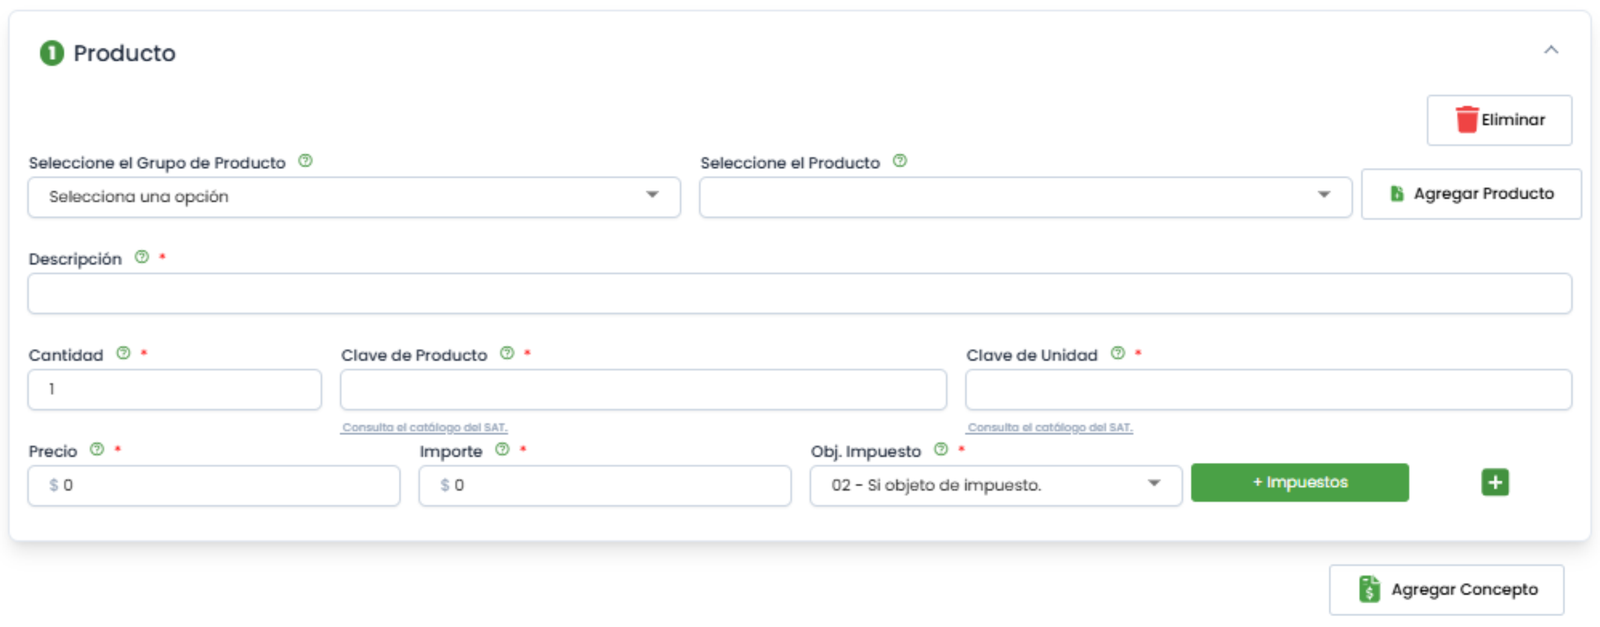Click help icon beside Seleccione el Grupo de Producto
Image resolution: width=1600 pixels, height=627 pixels.
tap(306, 161)
